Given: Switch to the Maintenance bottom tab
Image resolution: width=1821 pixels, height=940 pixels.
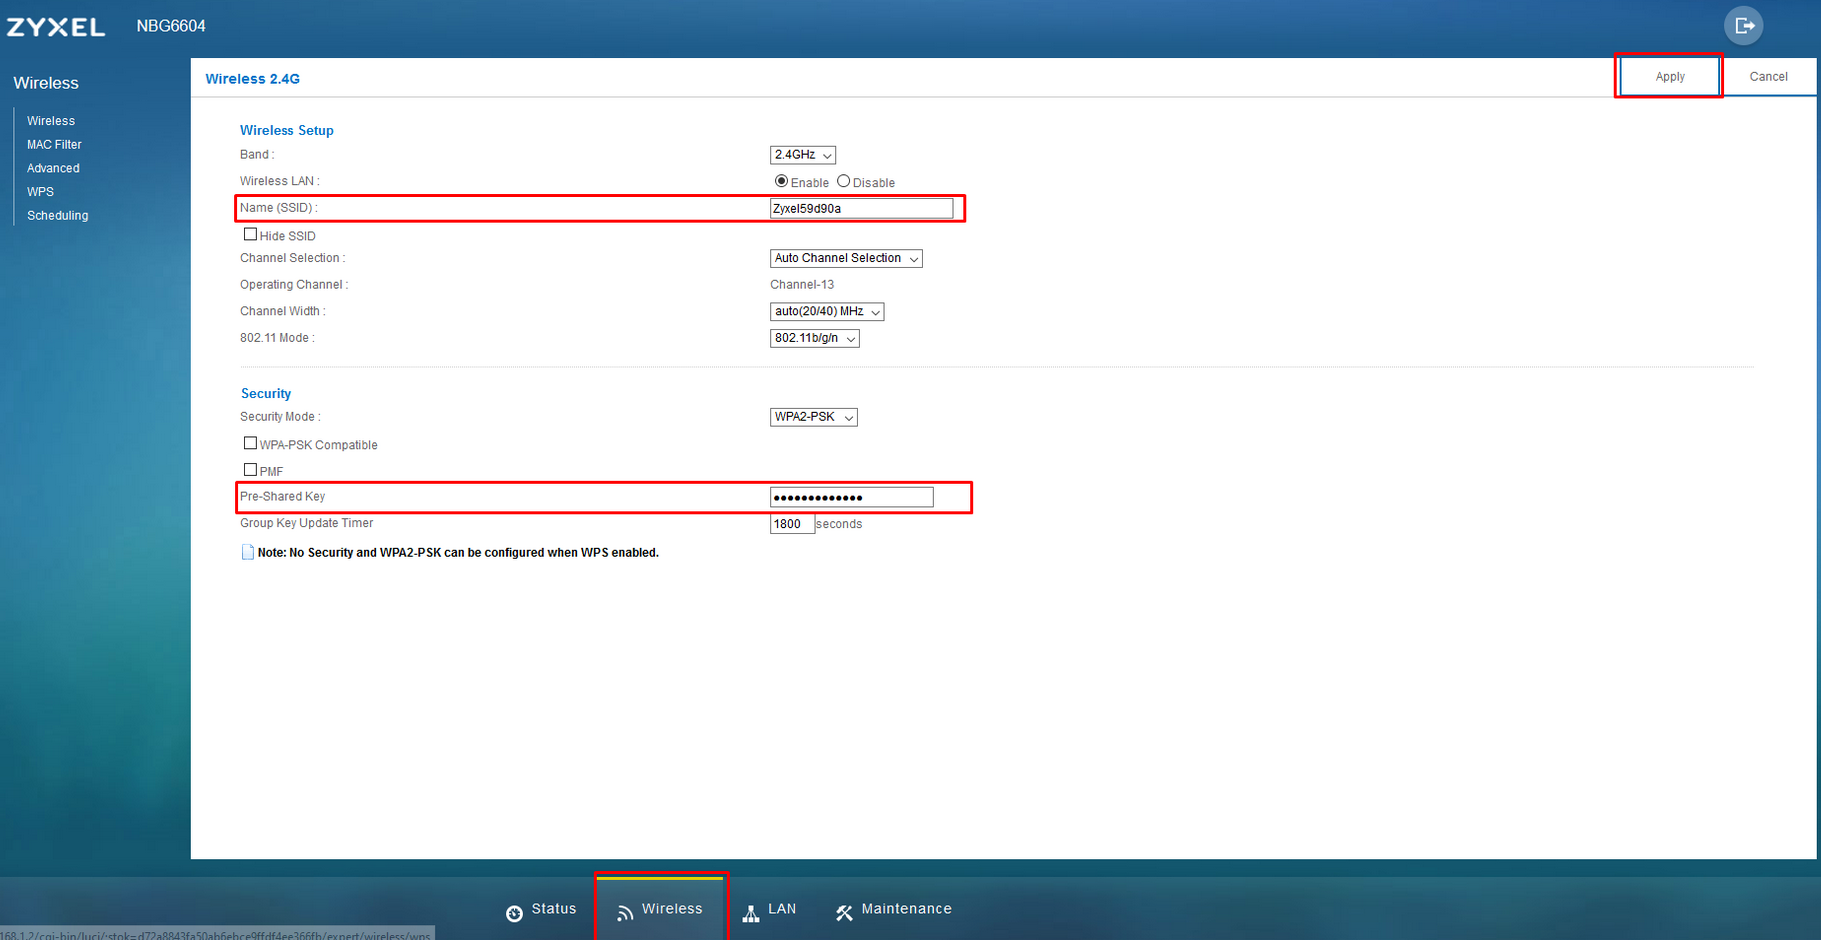Looking at the screenshot, I should point(893,909).
